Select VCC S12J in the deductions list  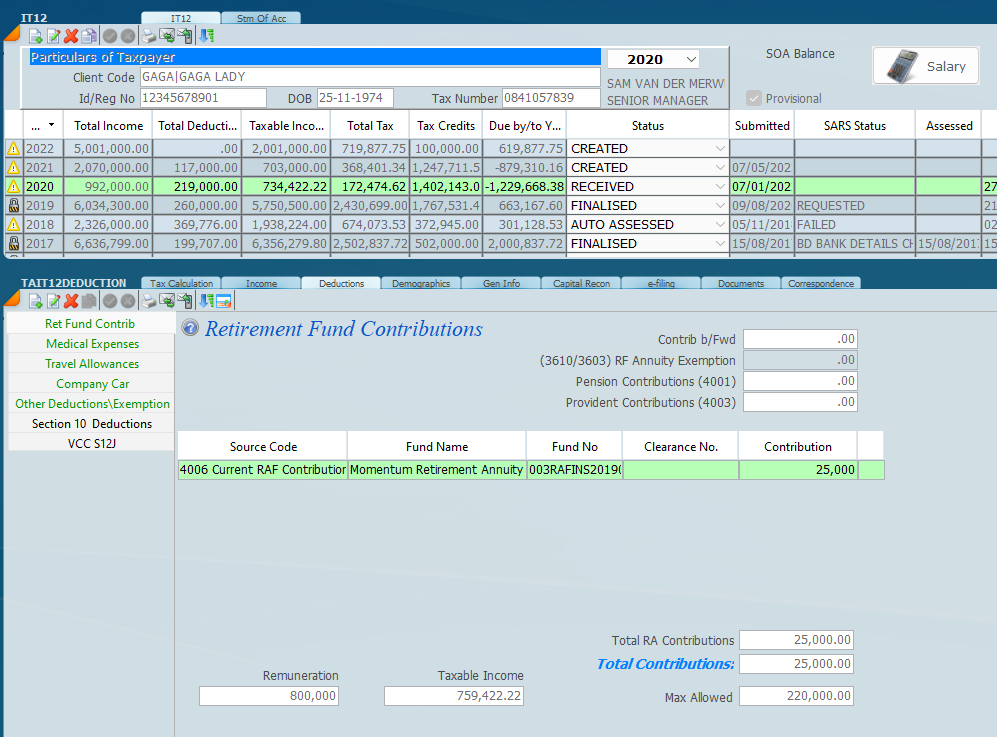coord(92,443)
